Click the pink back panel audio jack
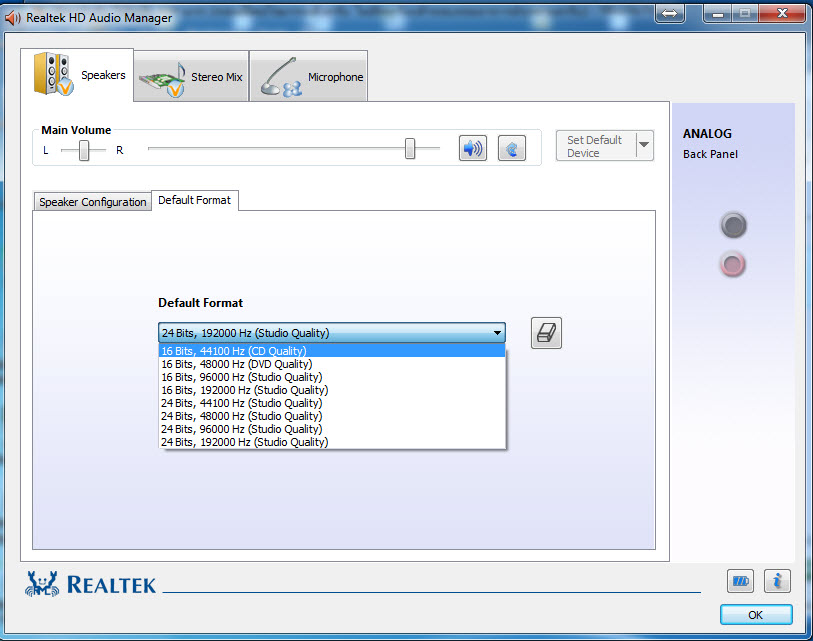The image size is (813, 641). [733, 264]
